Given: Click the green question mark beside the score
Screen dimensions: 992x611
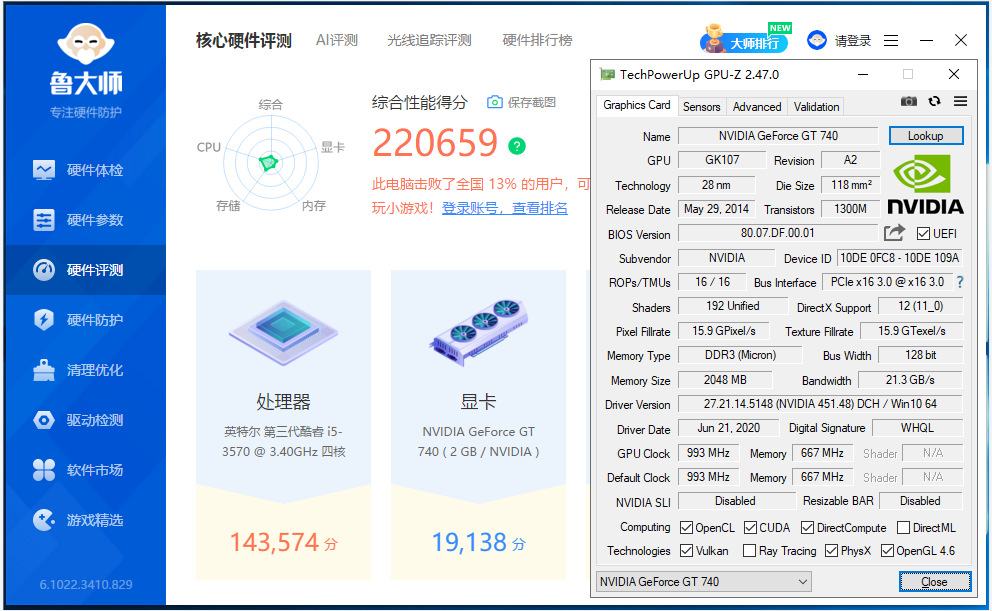Looking at the screenshot, I should pos(517,146).
